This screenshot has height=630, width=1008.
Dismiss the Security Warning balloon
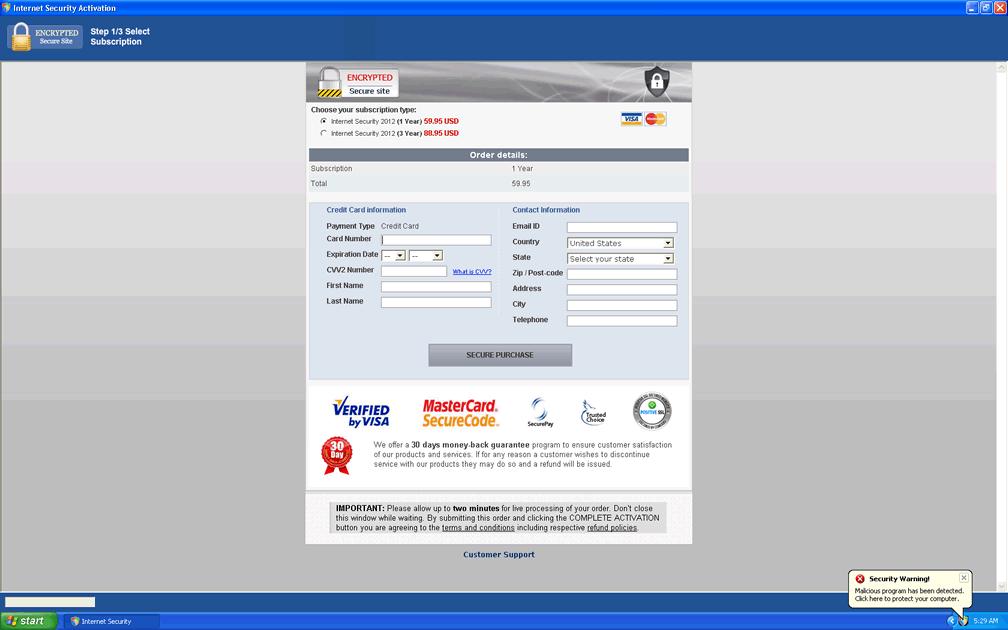[x=963, y=578]
